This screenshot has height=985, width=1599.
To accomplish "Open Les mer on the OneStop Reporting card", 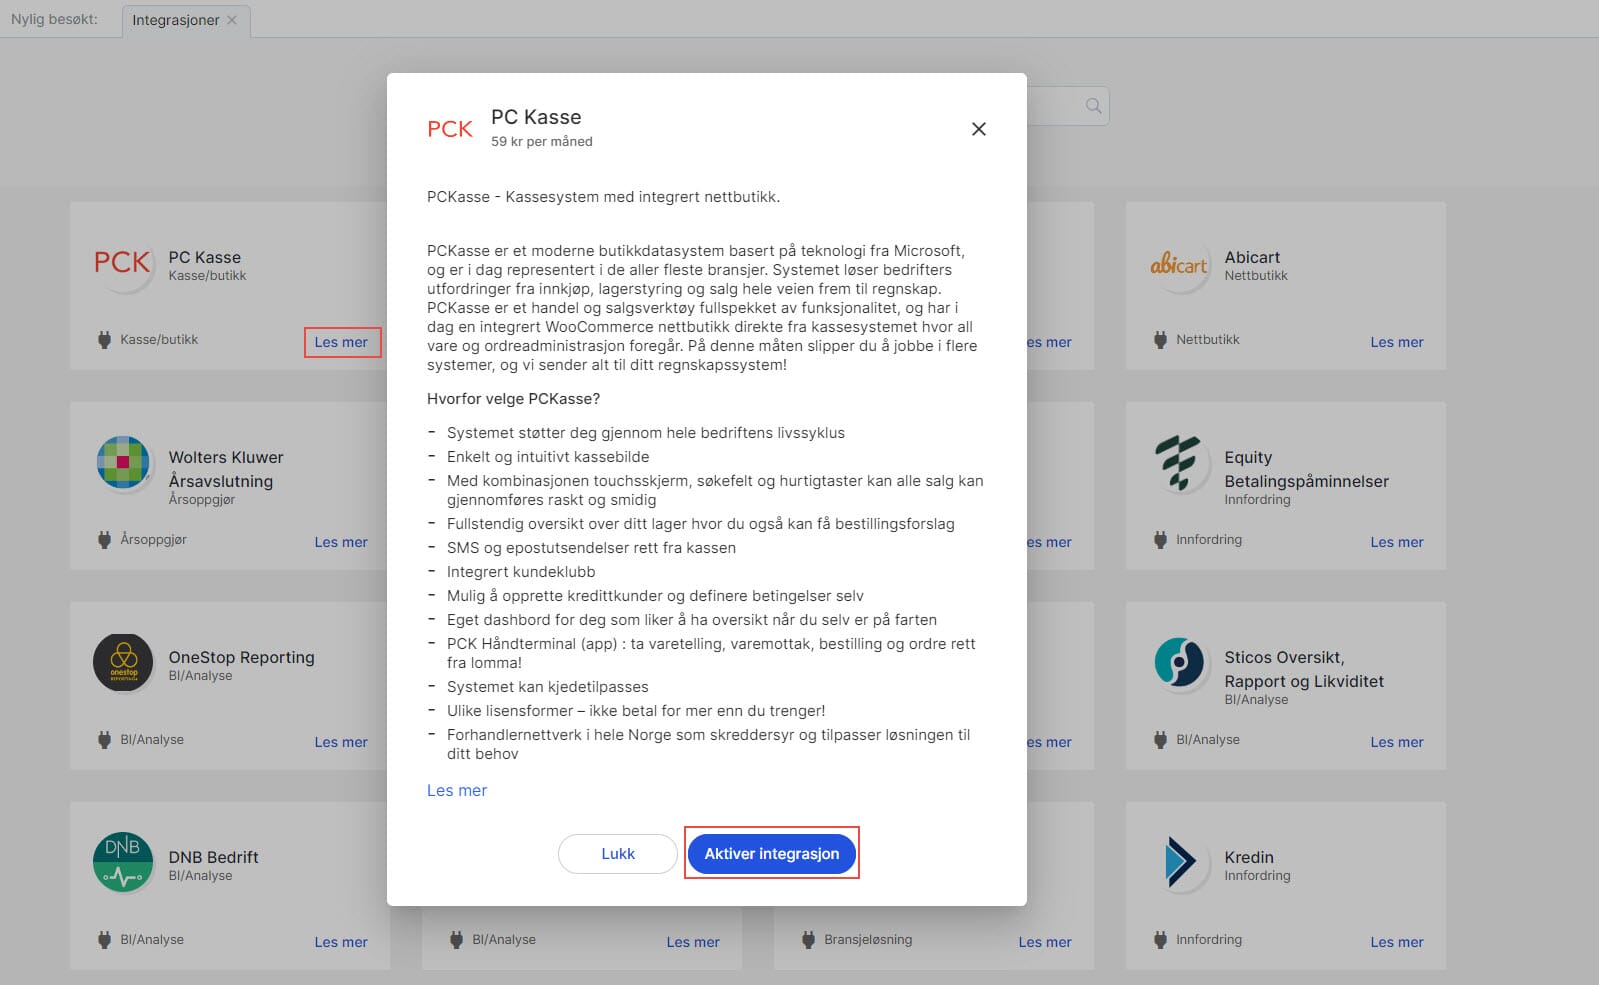I will click(341, 742).
